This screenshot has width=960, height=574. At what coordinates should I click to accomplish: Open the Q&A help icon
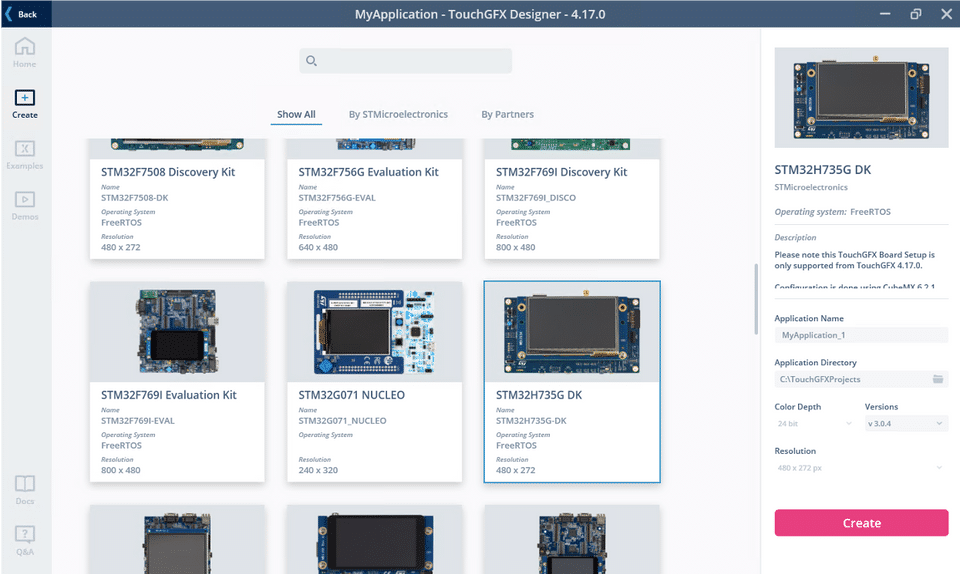24,534
